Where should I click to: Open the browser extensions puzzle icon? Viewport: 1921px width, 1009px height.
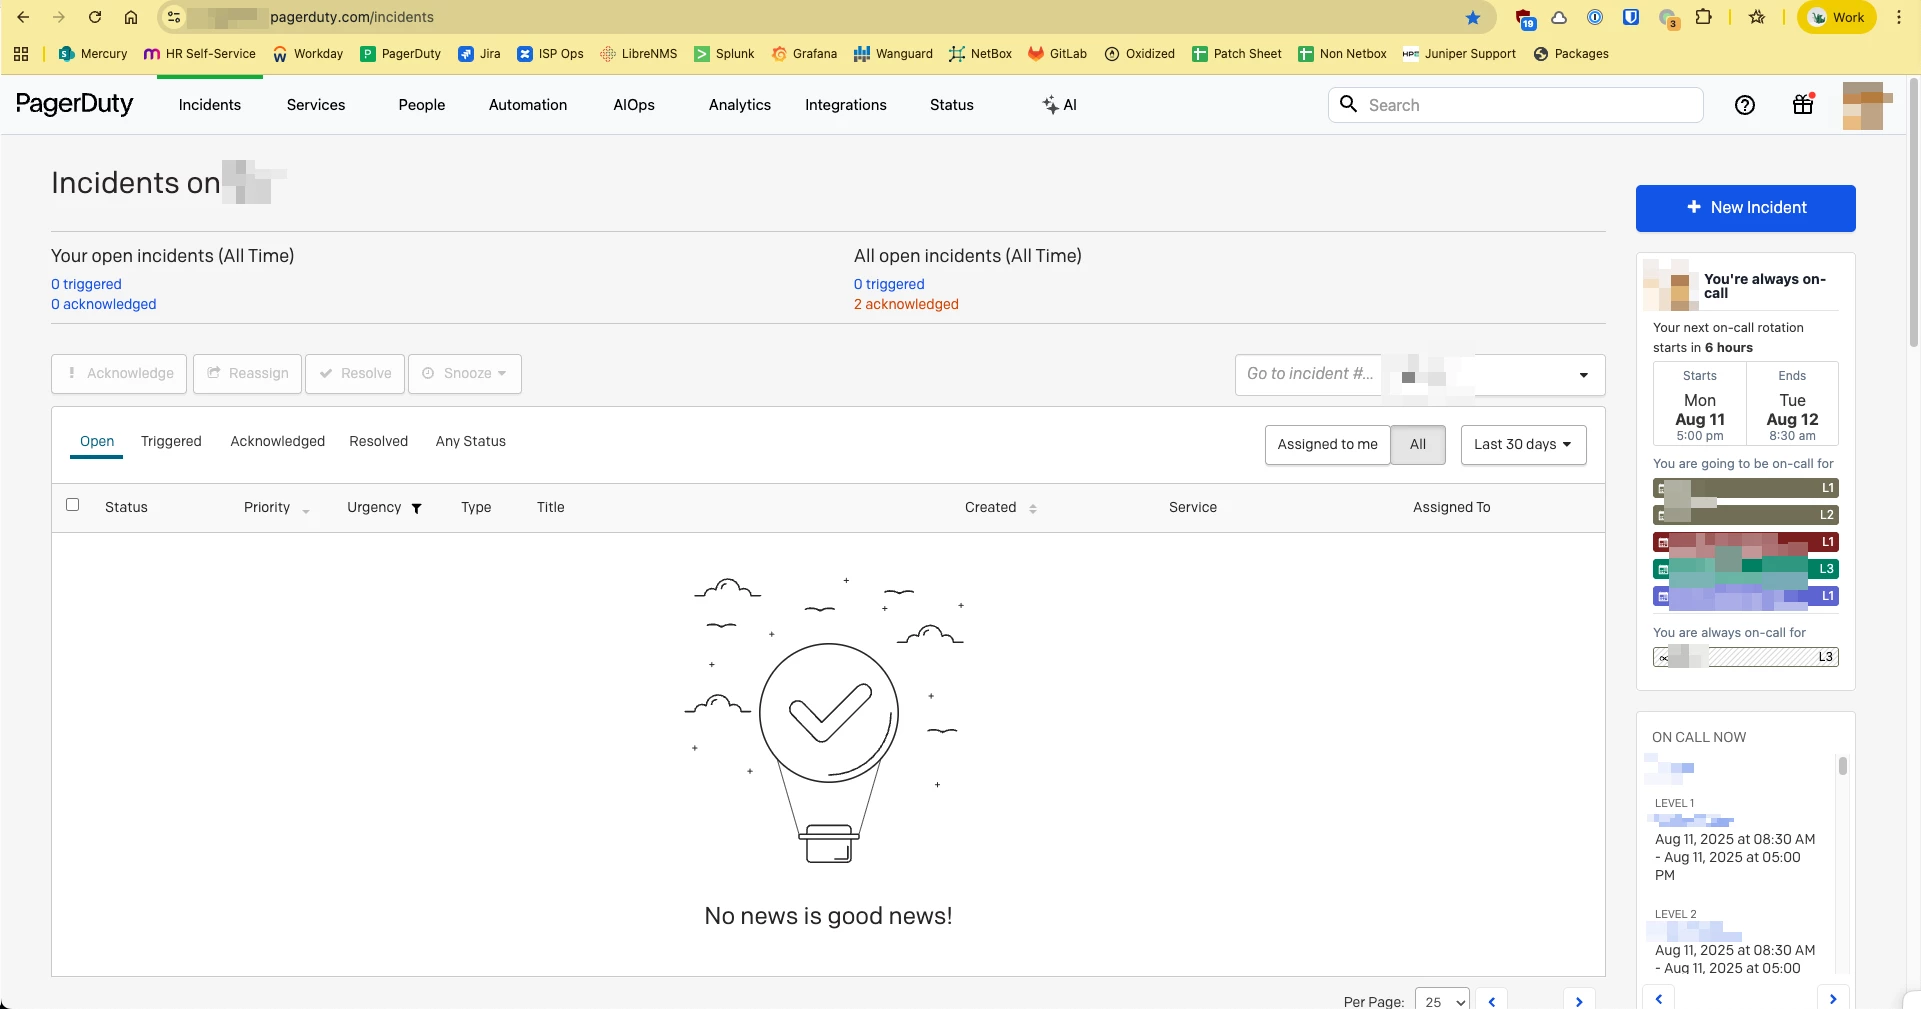click(x=1704, y=17)
